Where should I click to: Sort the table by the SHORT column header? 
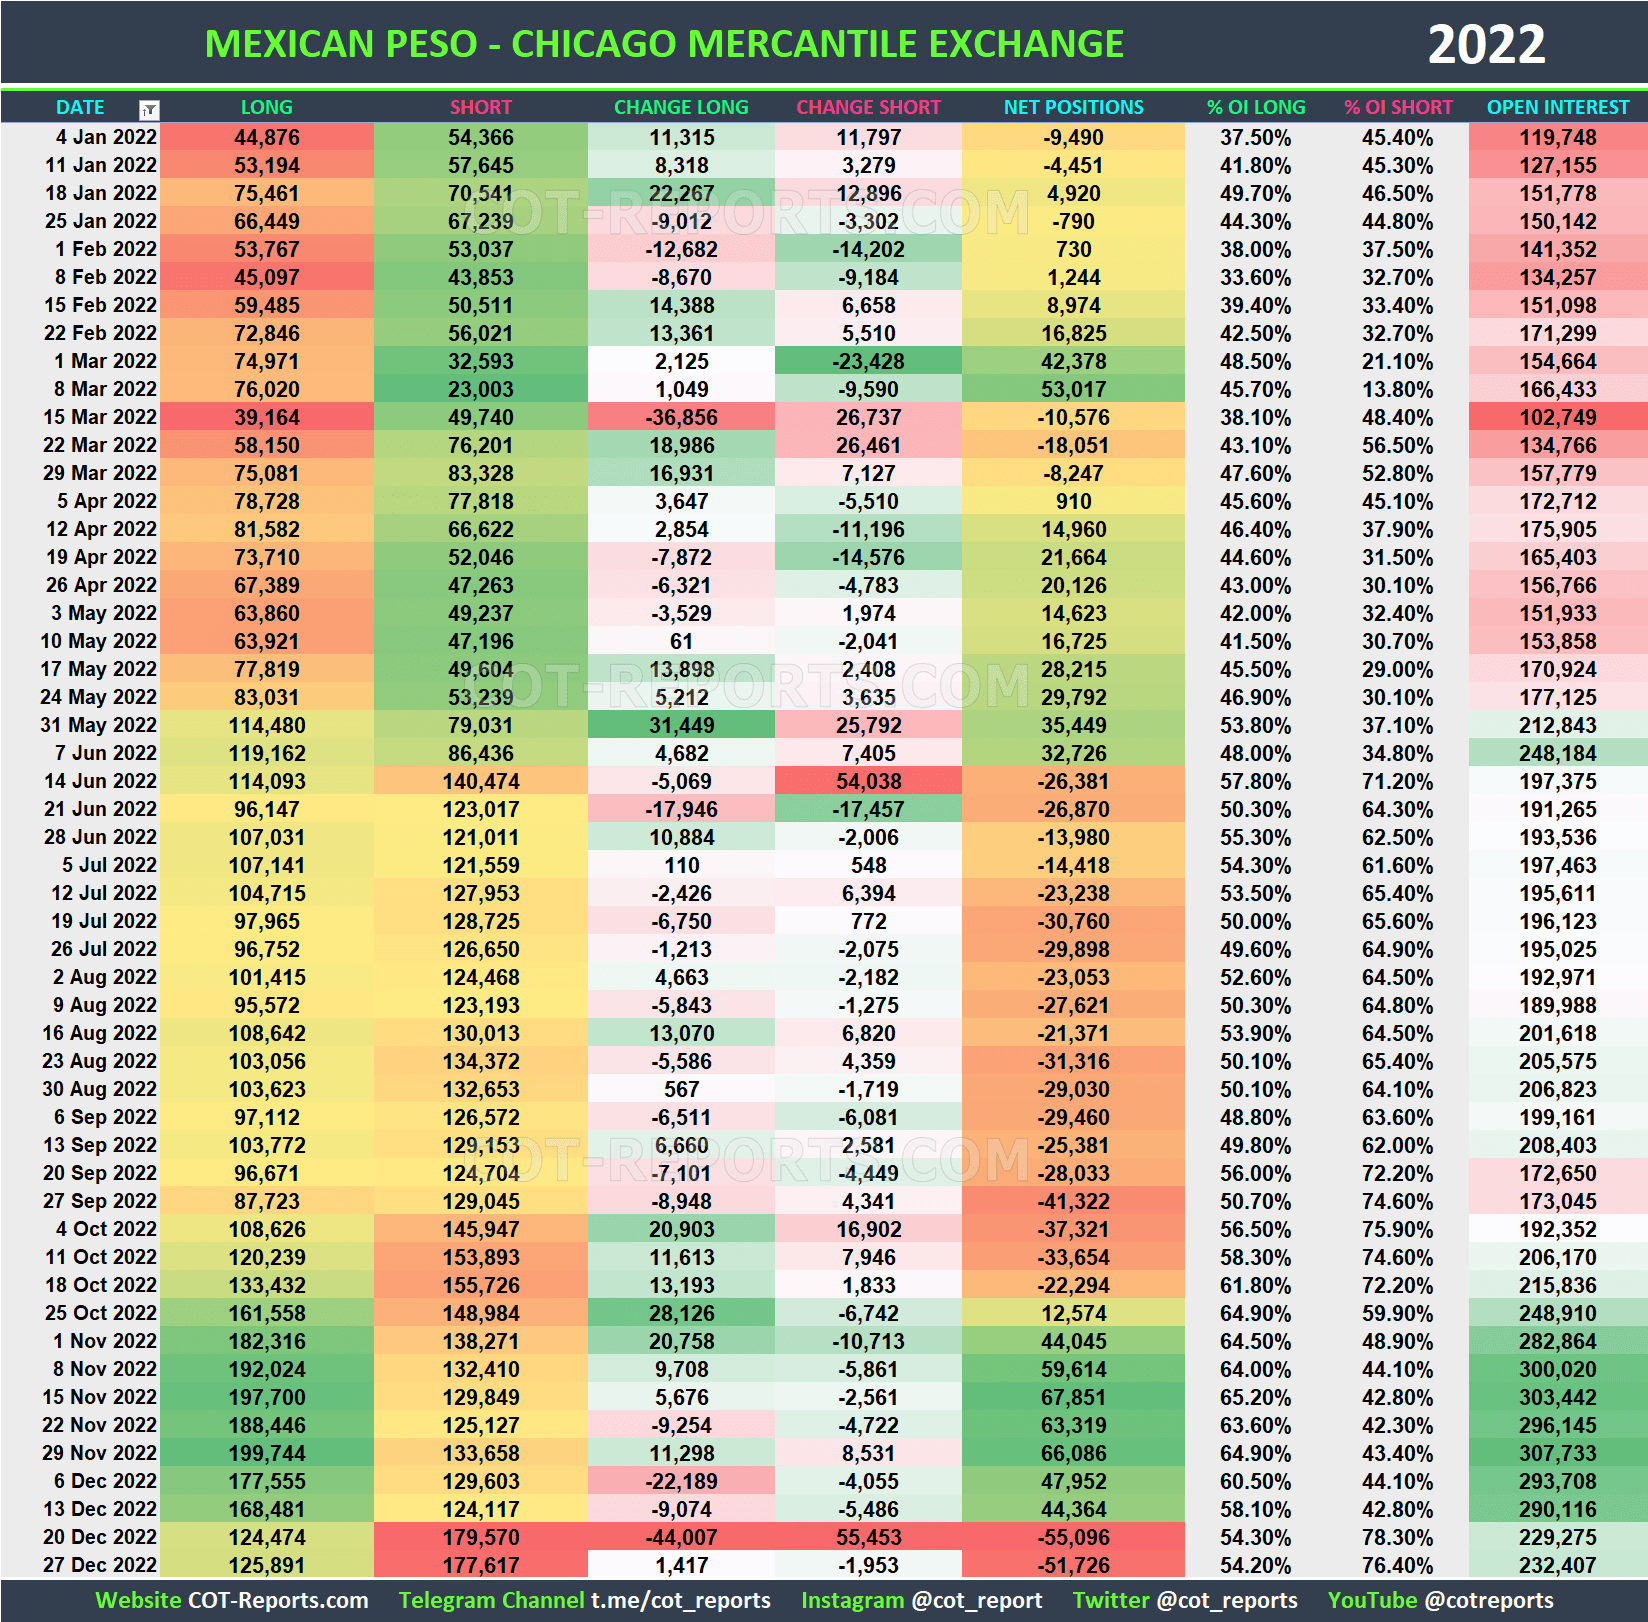(x=480, y=107)
